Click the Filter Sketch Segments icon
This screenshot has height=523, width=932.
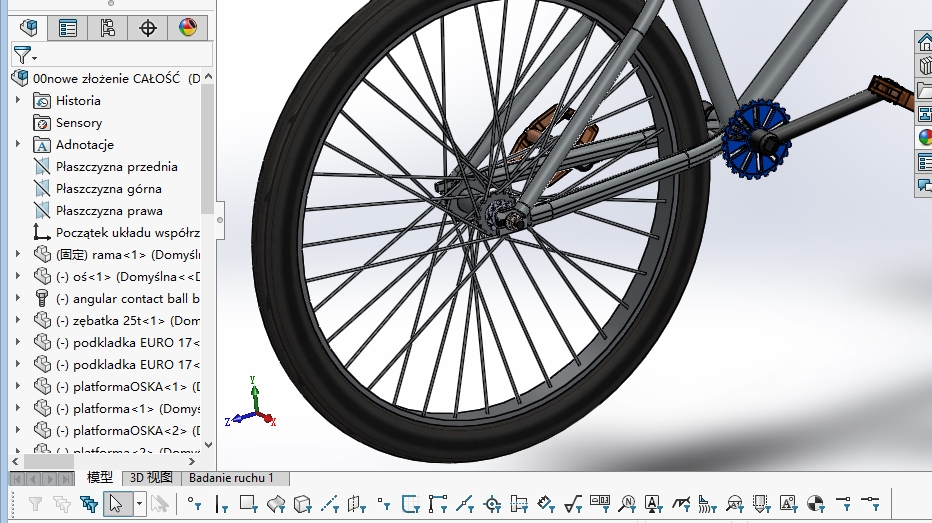tap(438, 505)
